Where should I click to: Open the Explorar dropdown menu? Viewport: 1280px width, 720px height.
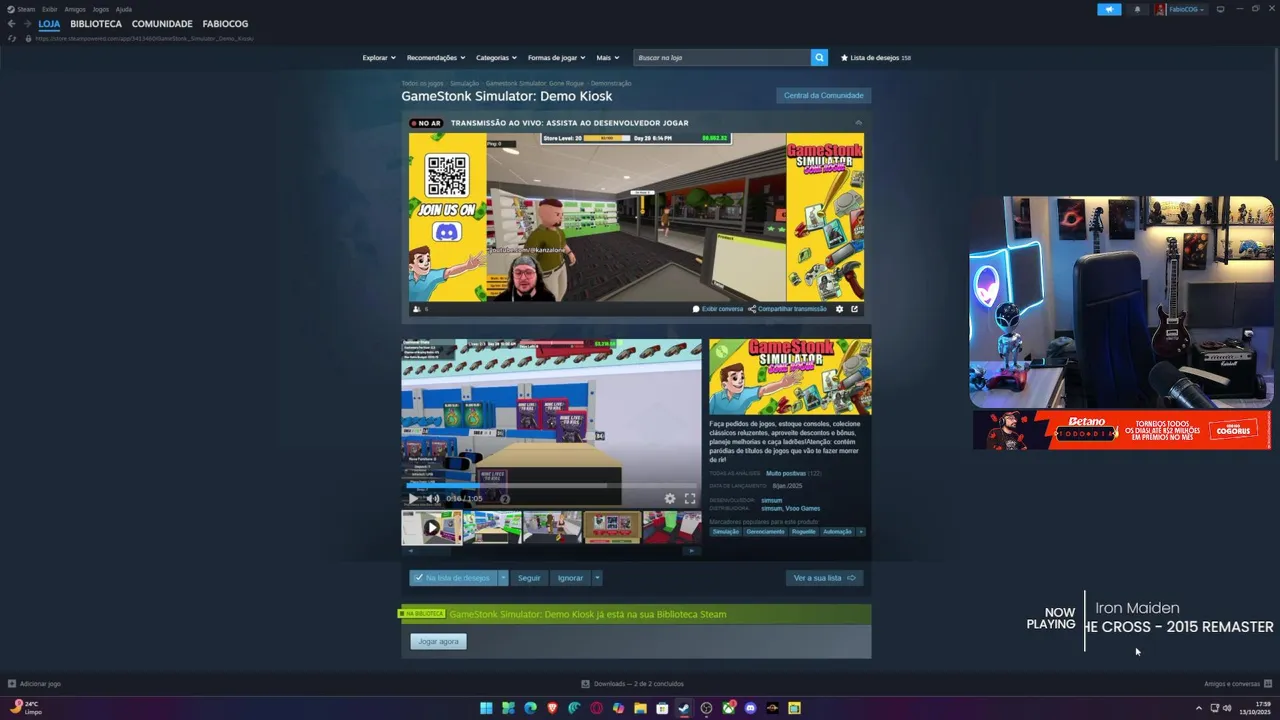click(x=379, y=58)
